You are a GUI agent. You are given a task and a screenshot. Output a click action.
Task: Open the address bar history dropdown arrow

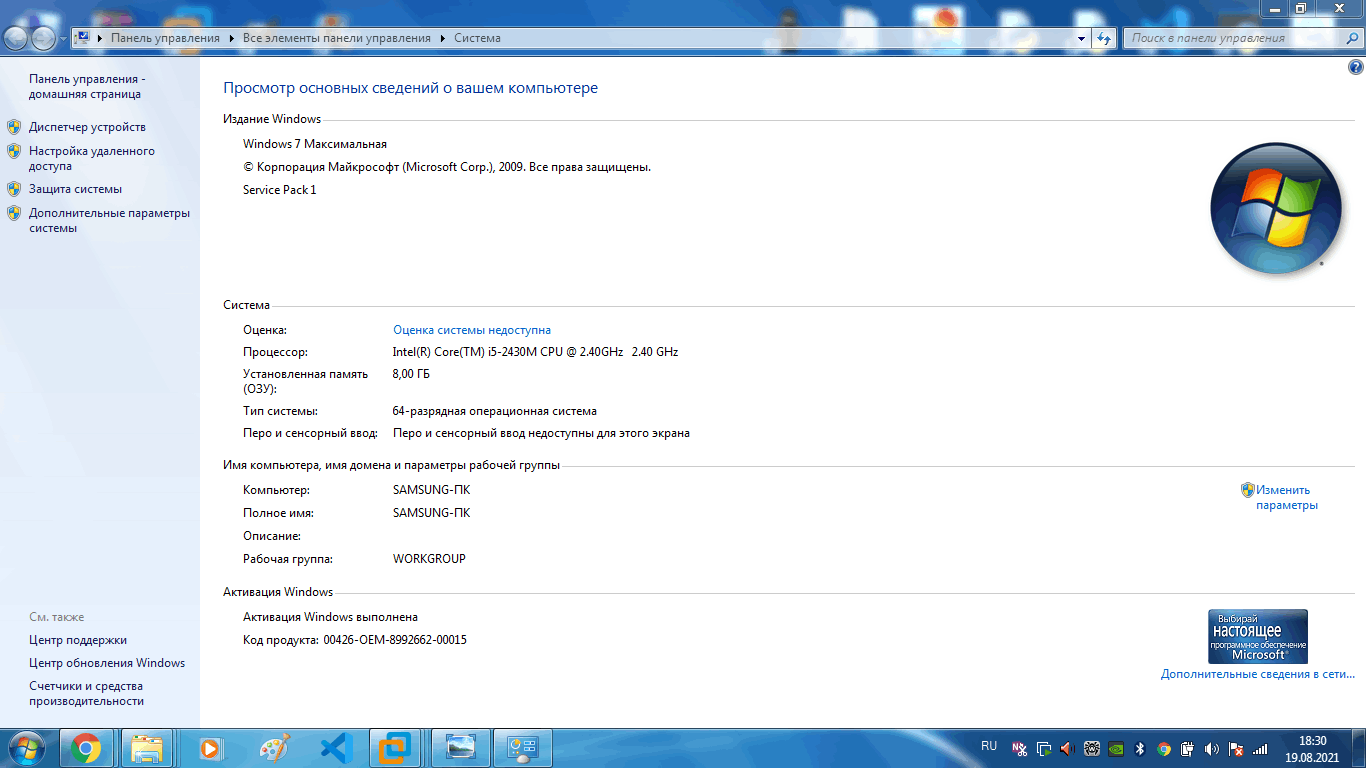tap(1082, 38)
